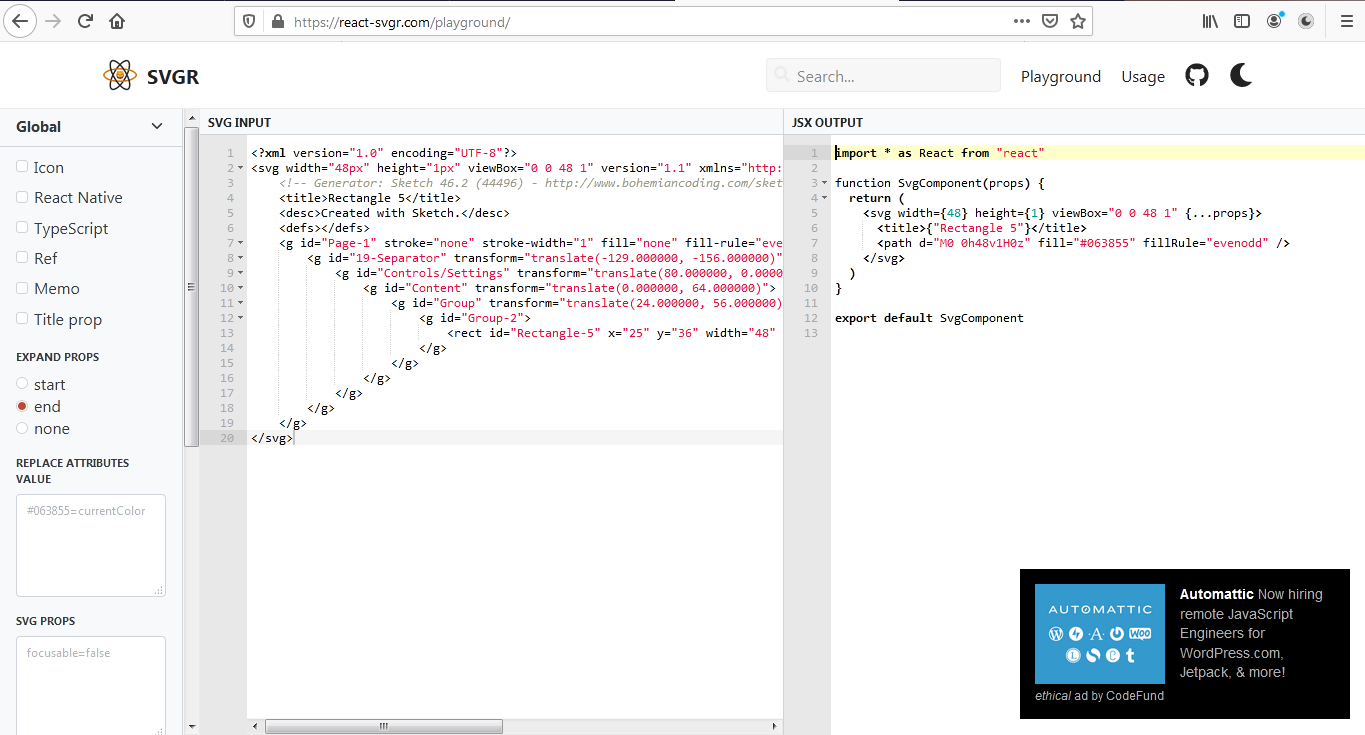Enable the Title prop checkbox

coord(22,318)
